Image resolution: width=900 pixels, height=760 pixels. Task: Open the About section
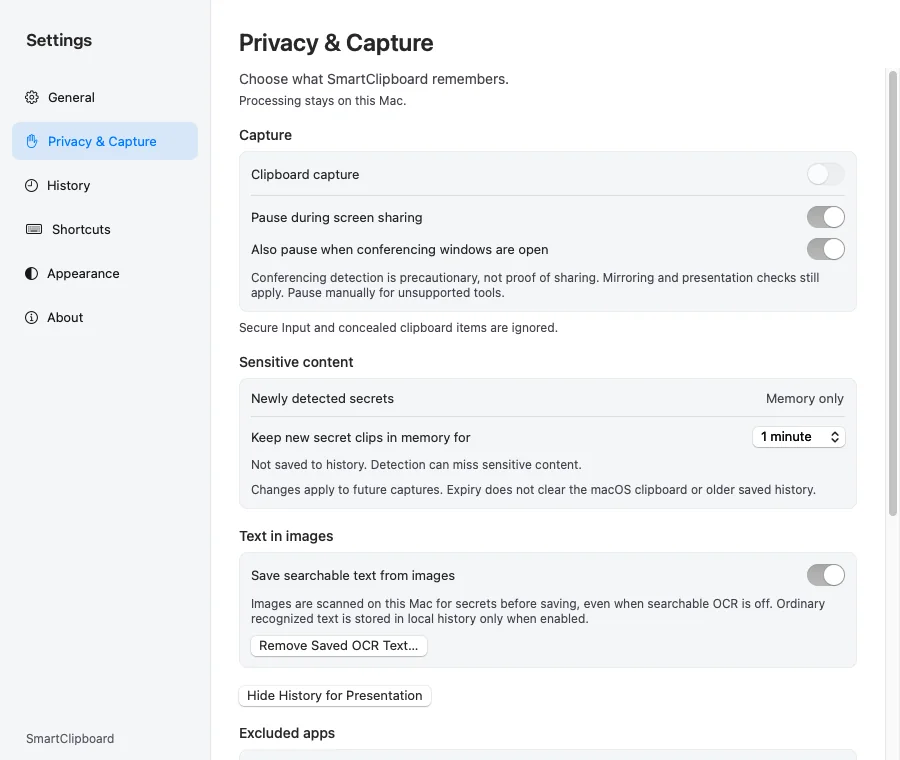pos(105,317)
